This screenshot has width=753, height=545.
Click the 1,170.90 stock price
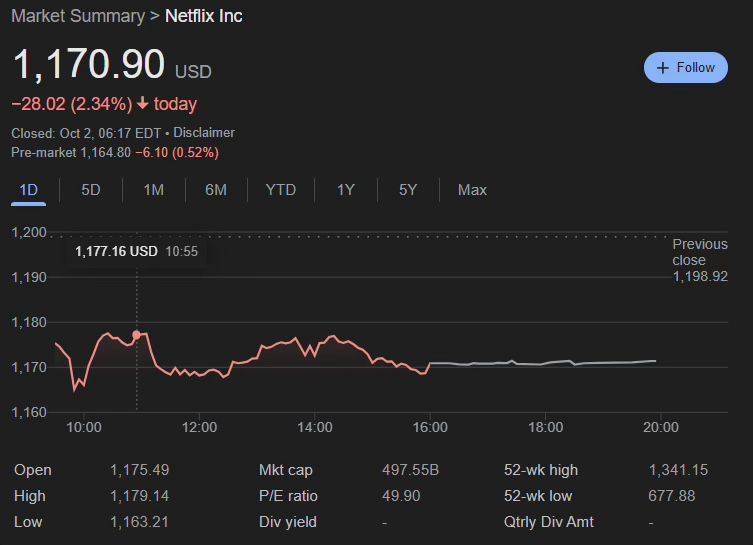click(x=89, y=65)
